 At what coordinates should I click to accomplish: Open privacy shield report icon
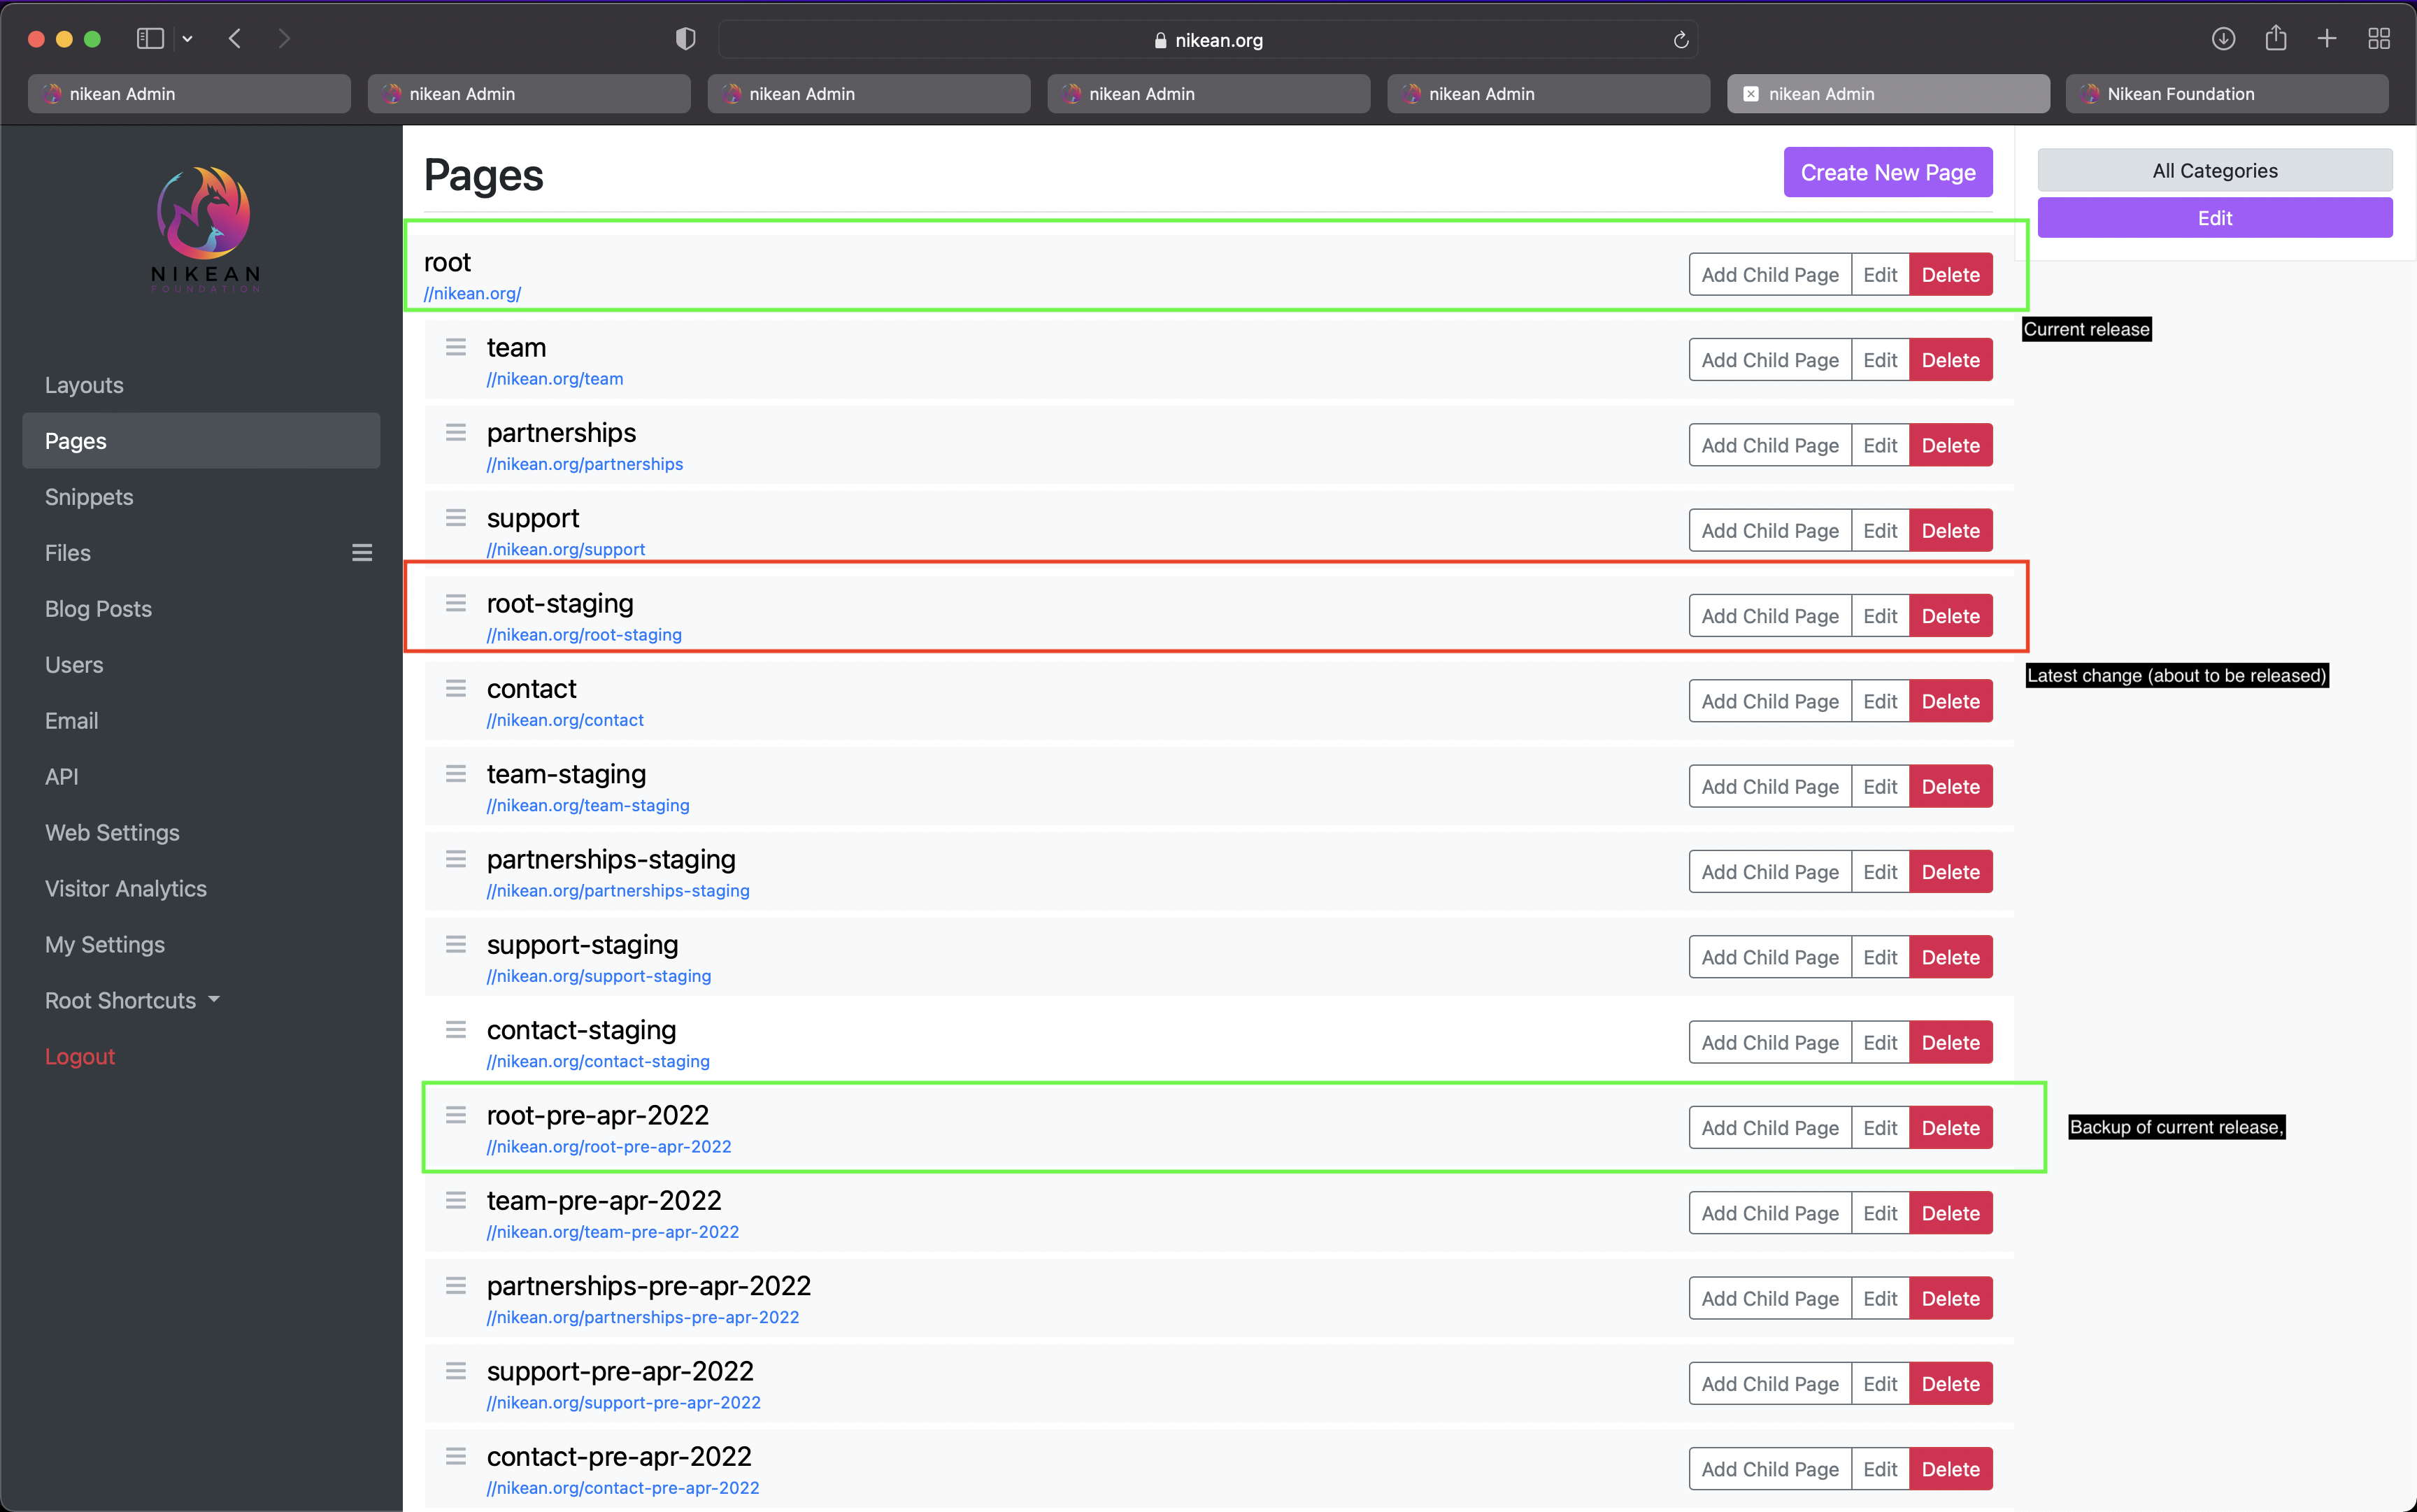tap(685, 39)
